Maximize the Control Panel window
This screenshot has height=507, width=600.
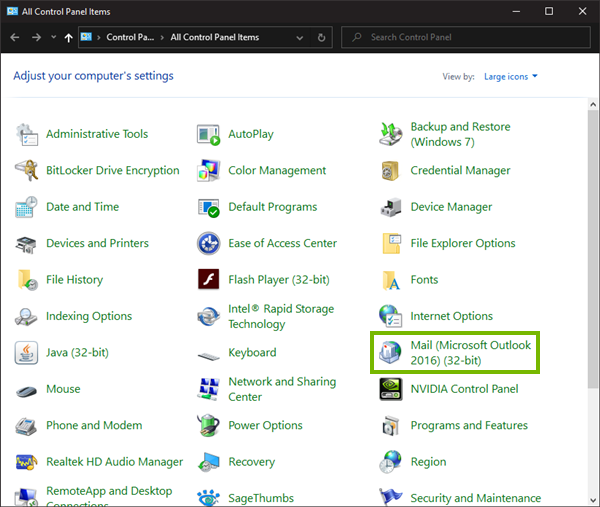549,11
